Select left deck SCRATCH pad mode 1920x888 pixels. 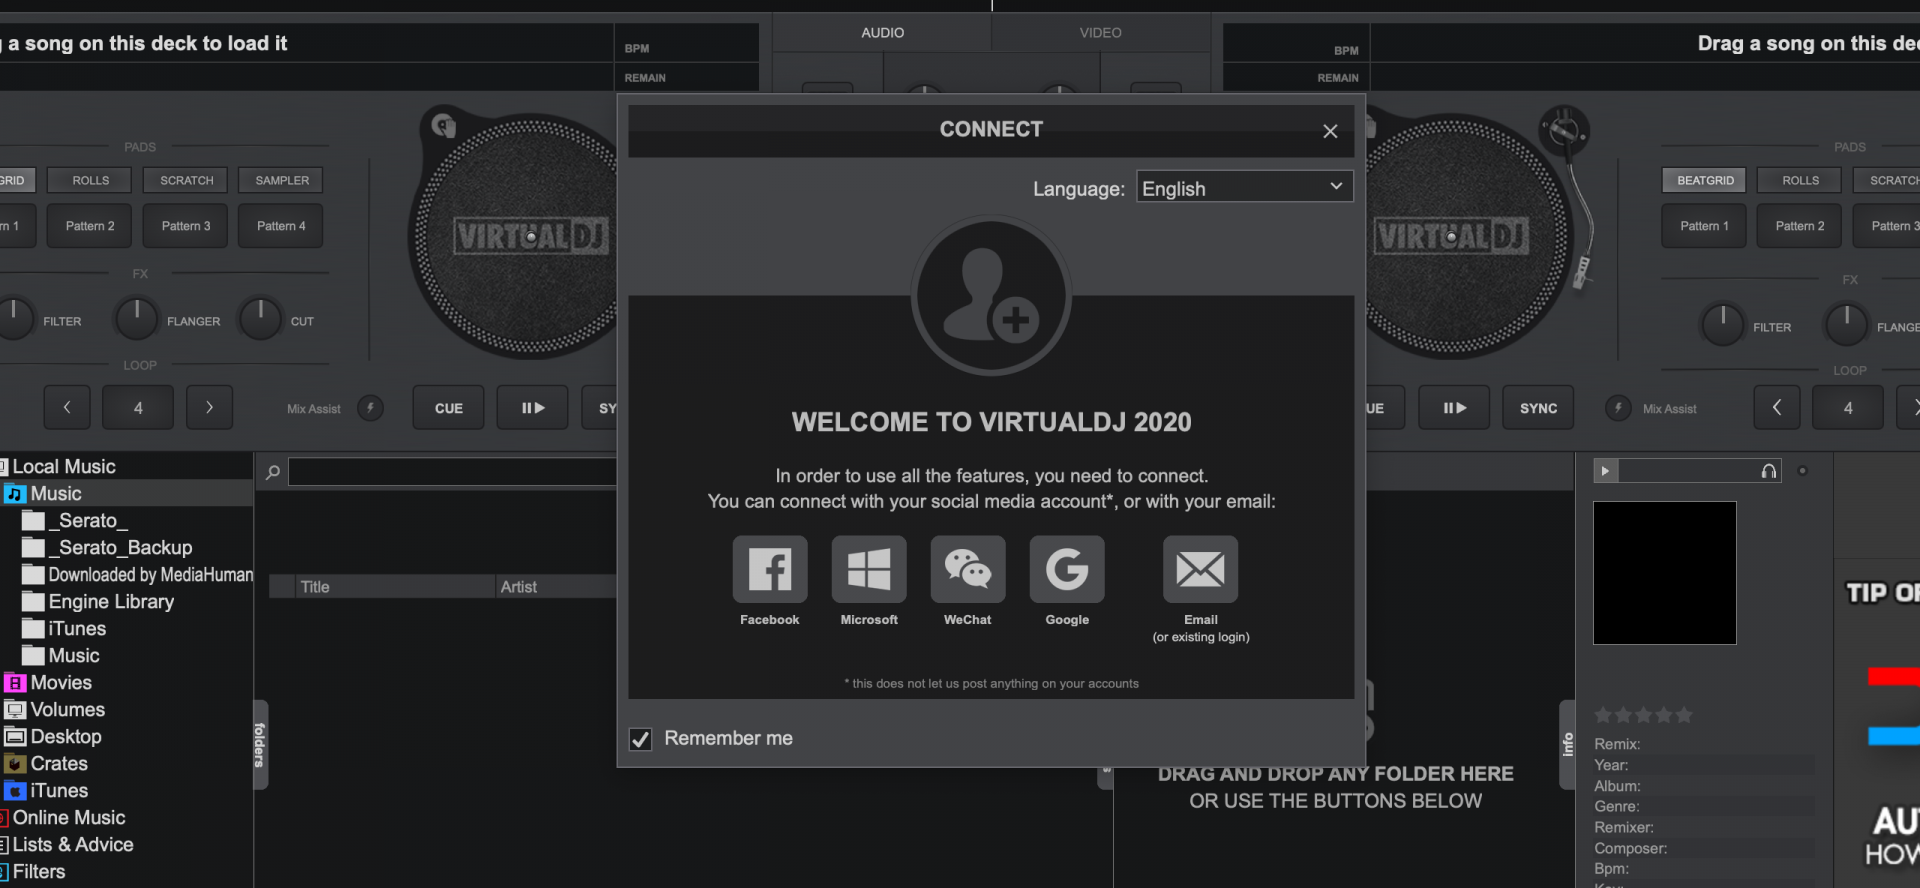pos(187,180)
